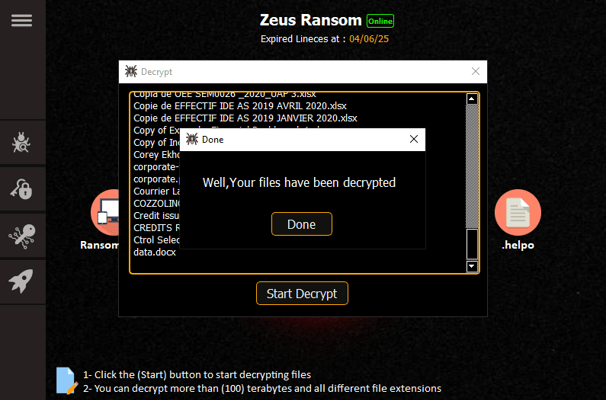Select Copie de EFFECTIF IDE AS 2019 AVRIL 2020.xlsx
606x400 pixels.
pyautogui.click(x=240, y=106)
